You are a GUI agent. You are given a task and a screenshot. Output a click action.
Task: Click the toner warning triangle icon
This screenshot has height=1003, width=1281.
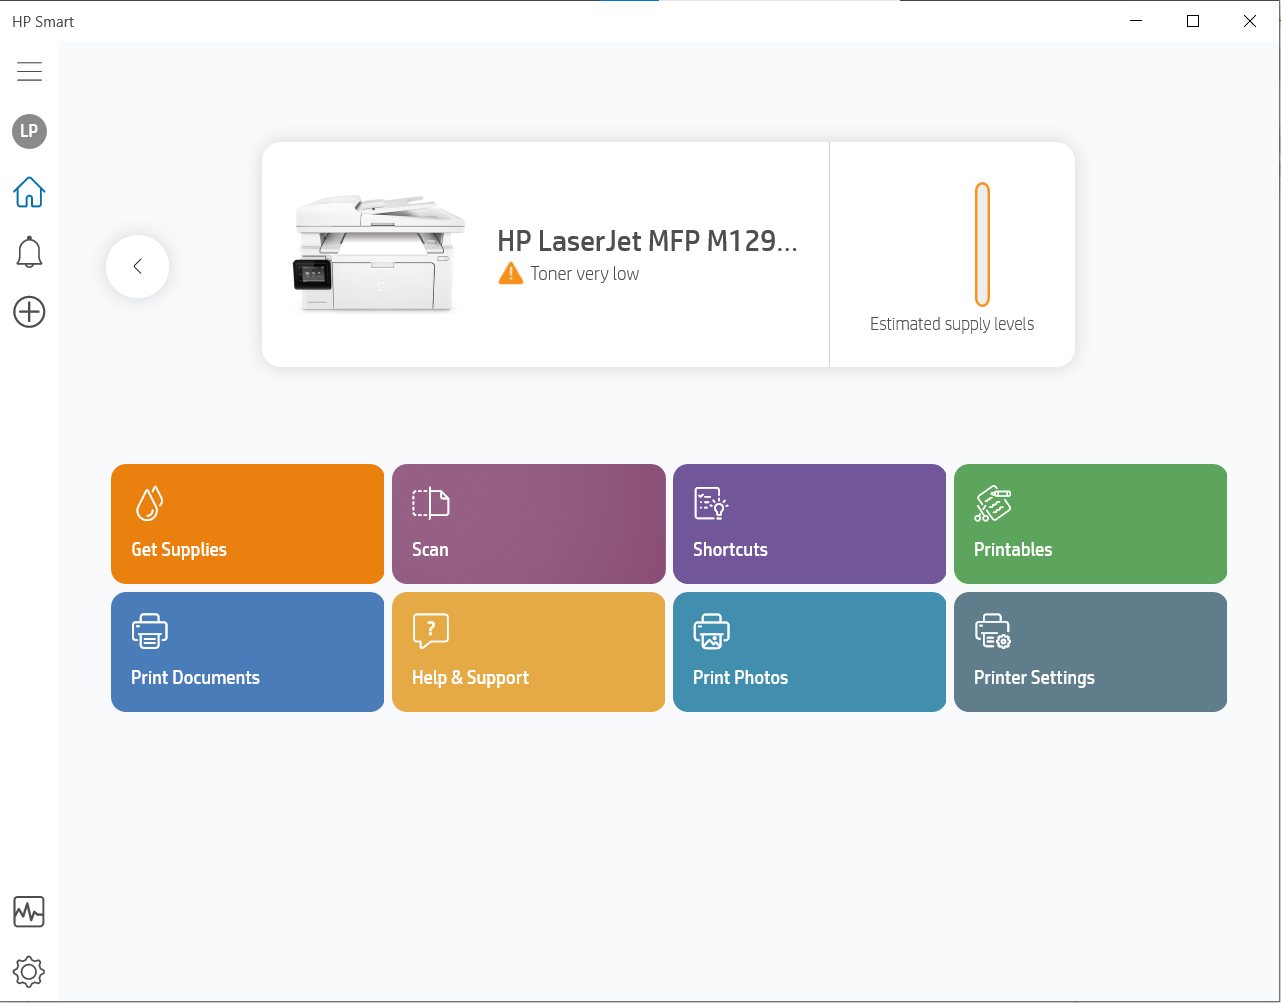[511, 273]
